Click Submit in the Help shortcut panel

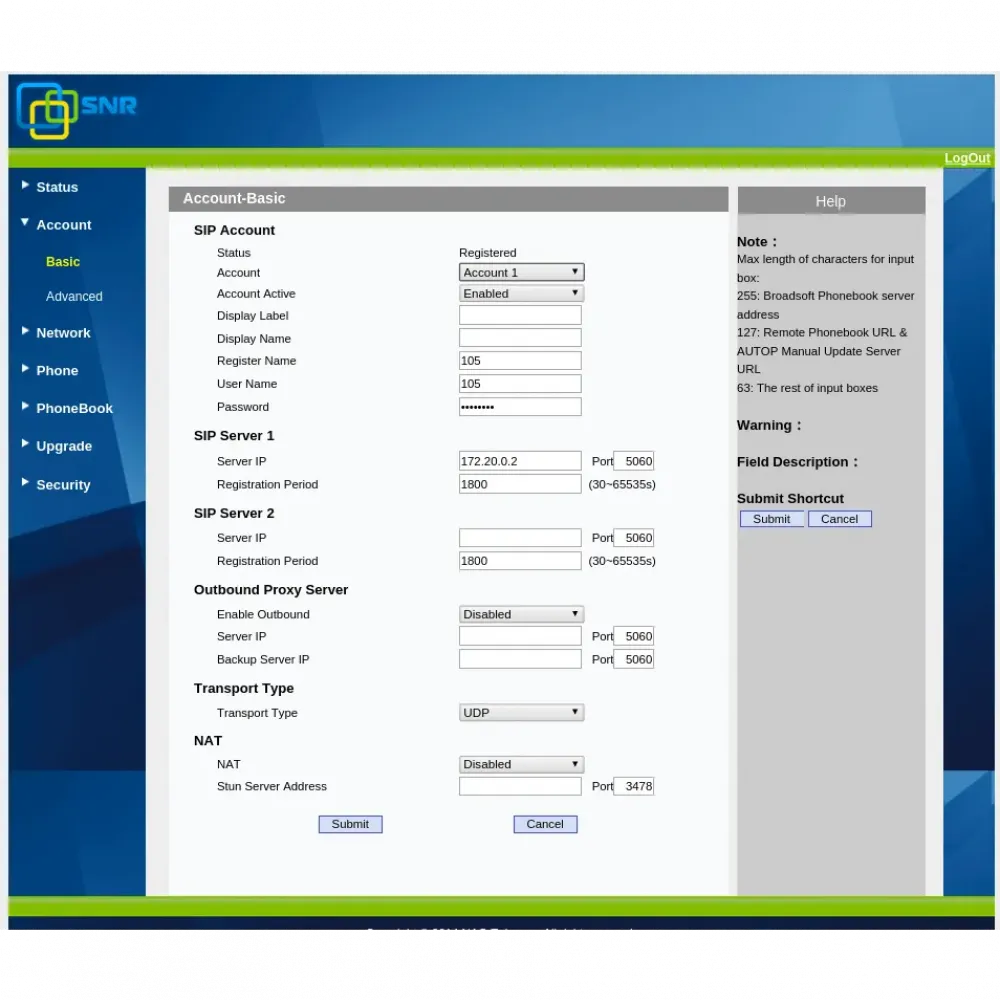pyautogui.click(x=772, y=519)
